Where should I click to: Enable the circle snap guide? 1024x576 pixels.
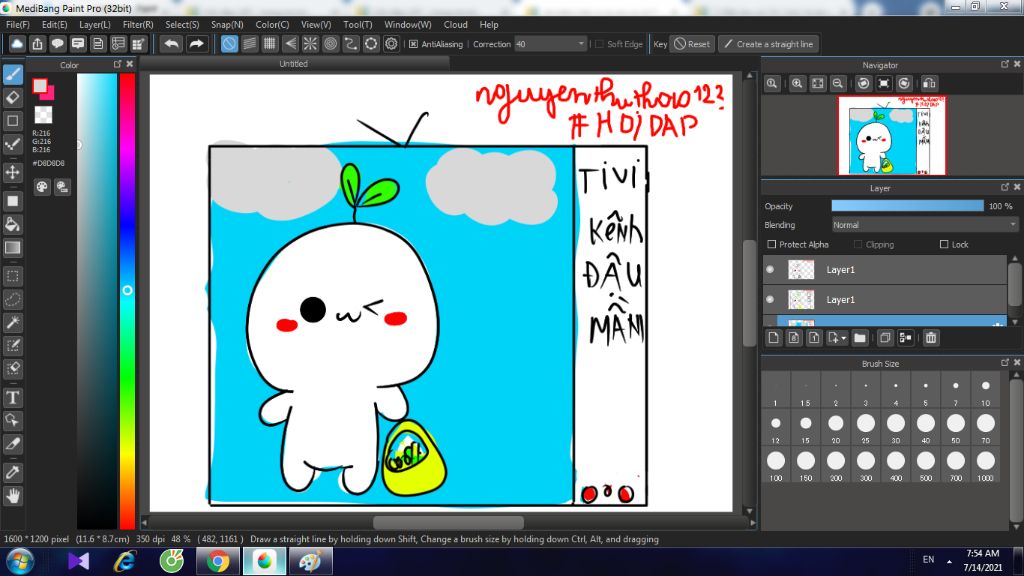(330, 44)
